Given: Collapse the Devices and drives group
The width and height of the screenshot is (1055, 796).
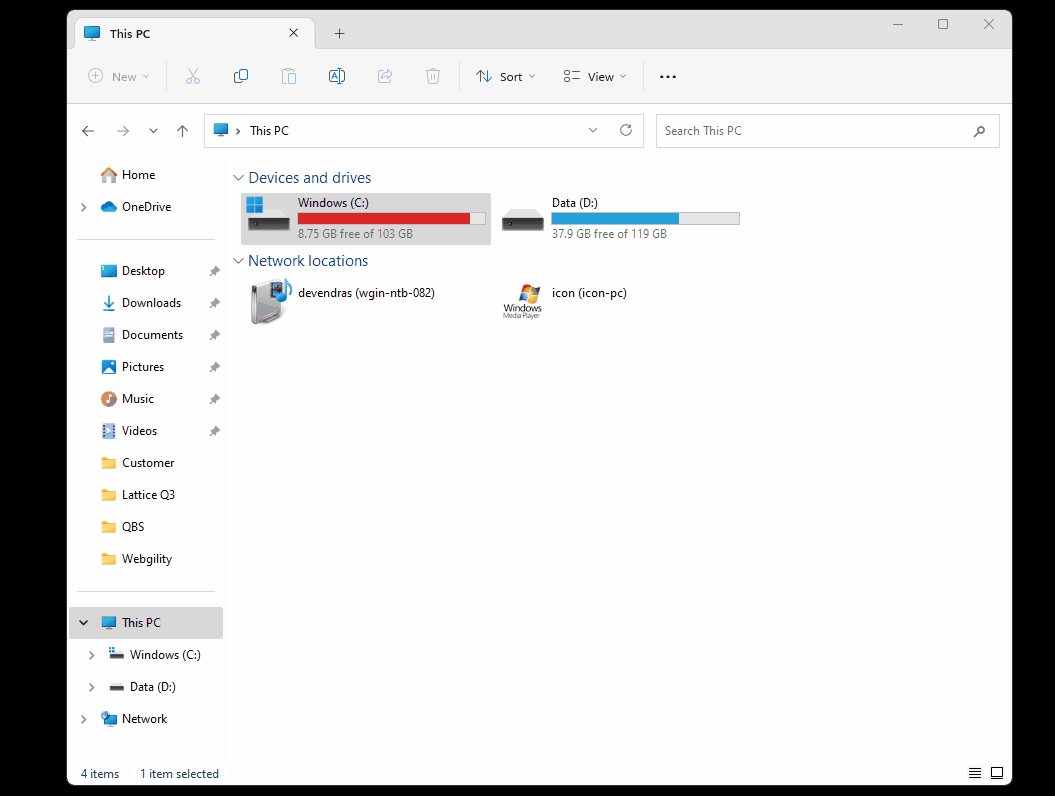Looking at the screenshot, I should click(x=238, y=178).
